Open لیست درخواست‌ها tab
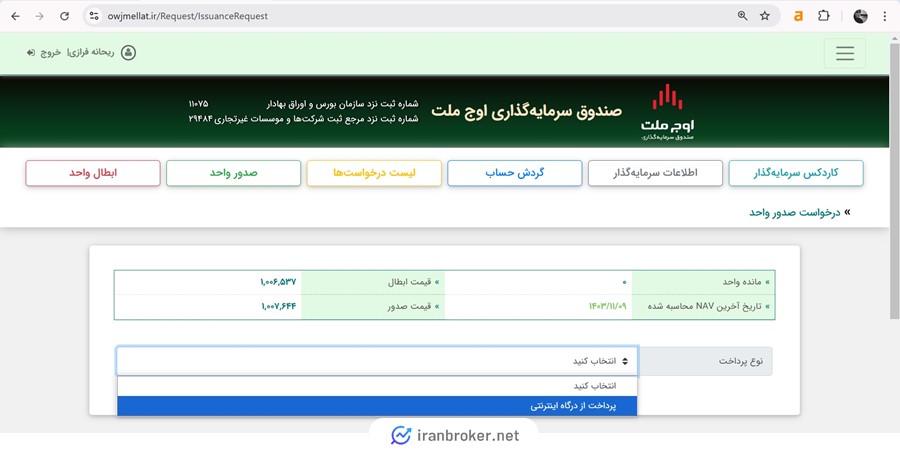900x470 pixels. pyautogui.click(x=374, y=173)
